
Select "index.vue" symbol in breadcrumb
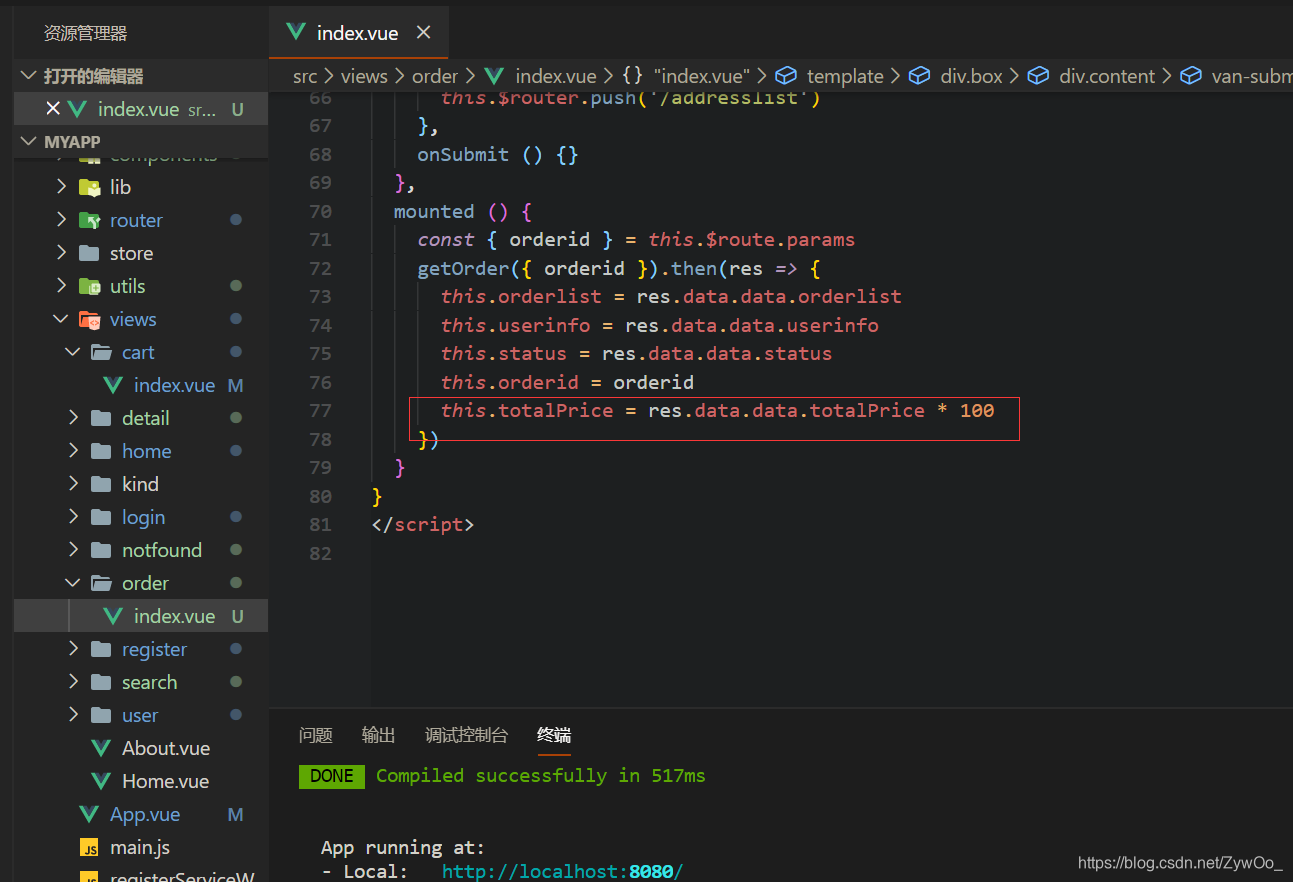[x=702, y=76]
